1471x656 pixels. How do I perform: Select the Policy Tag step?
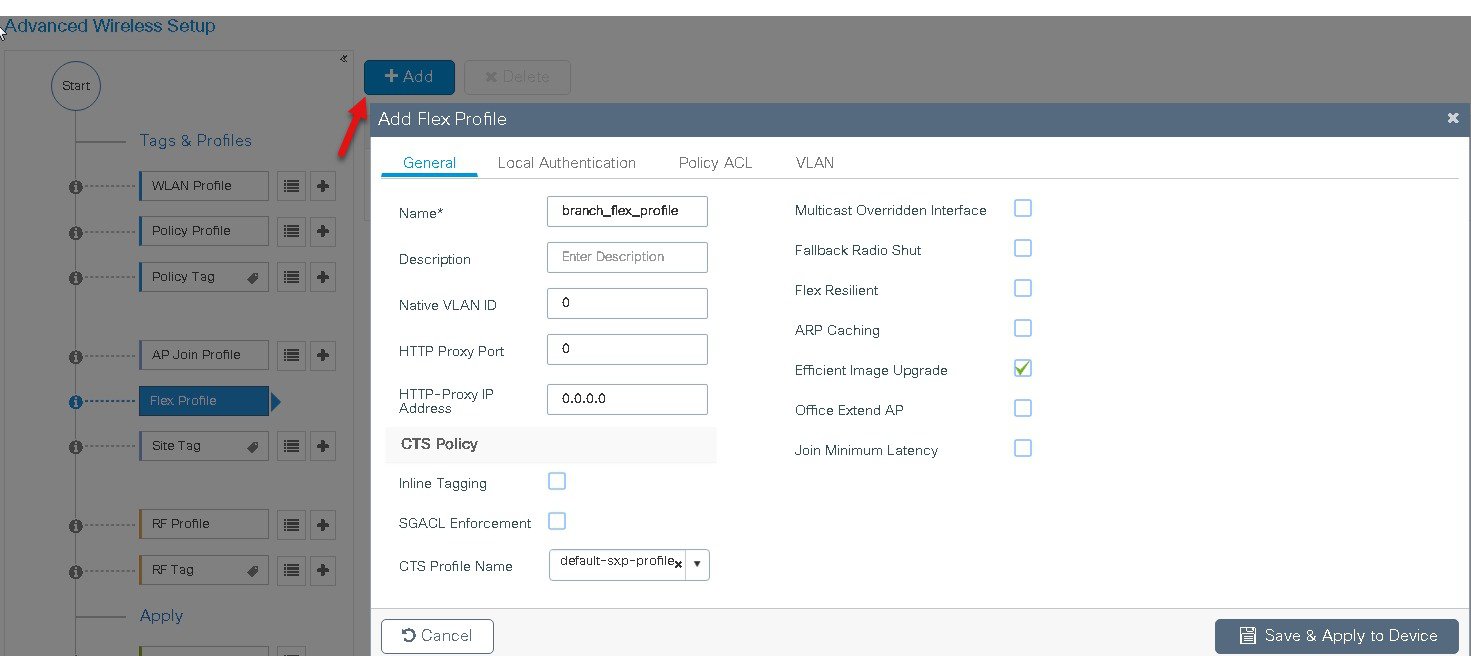pos(204,277)
